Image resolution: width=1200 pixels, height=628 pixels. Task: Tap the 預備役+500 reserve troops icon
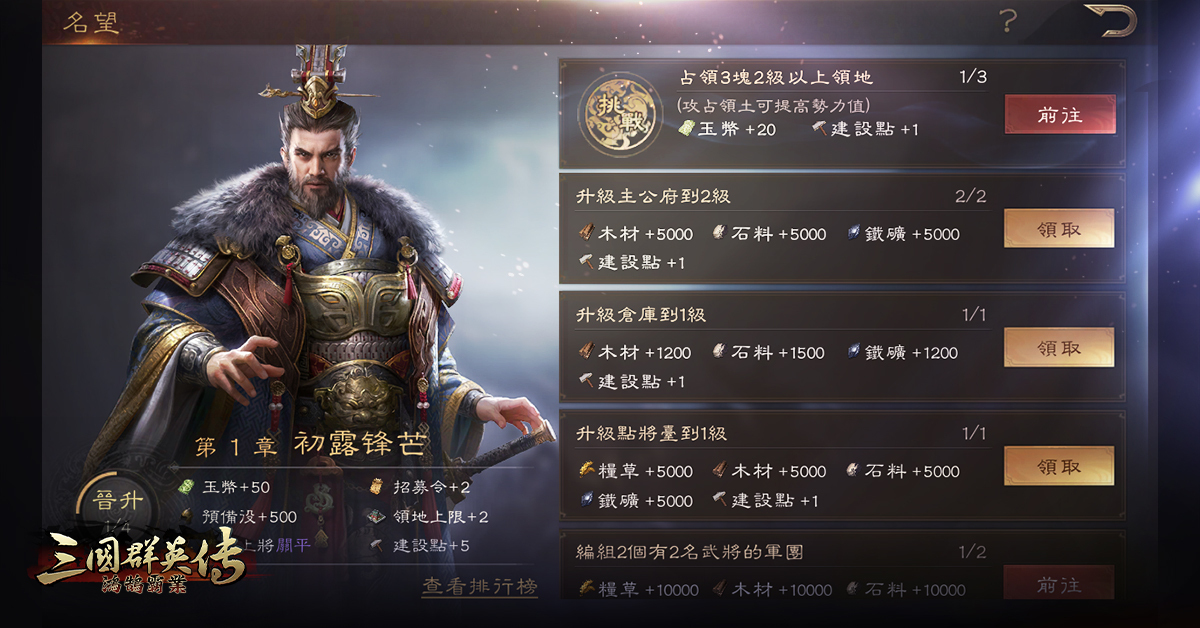click(185, 517)
